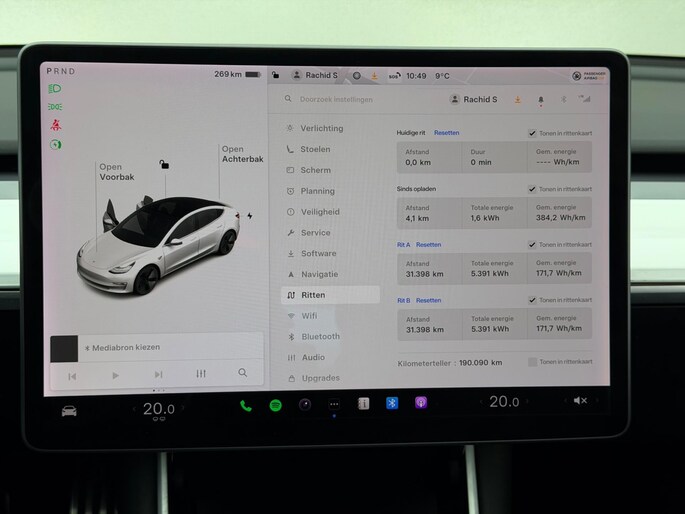The width and height of the screenshot is (685, 514).
Task: Open driver profile menu in status bar
Action: [315, 75]
